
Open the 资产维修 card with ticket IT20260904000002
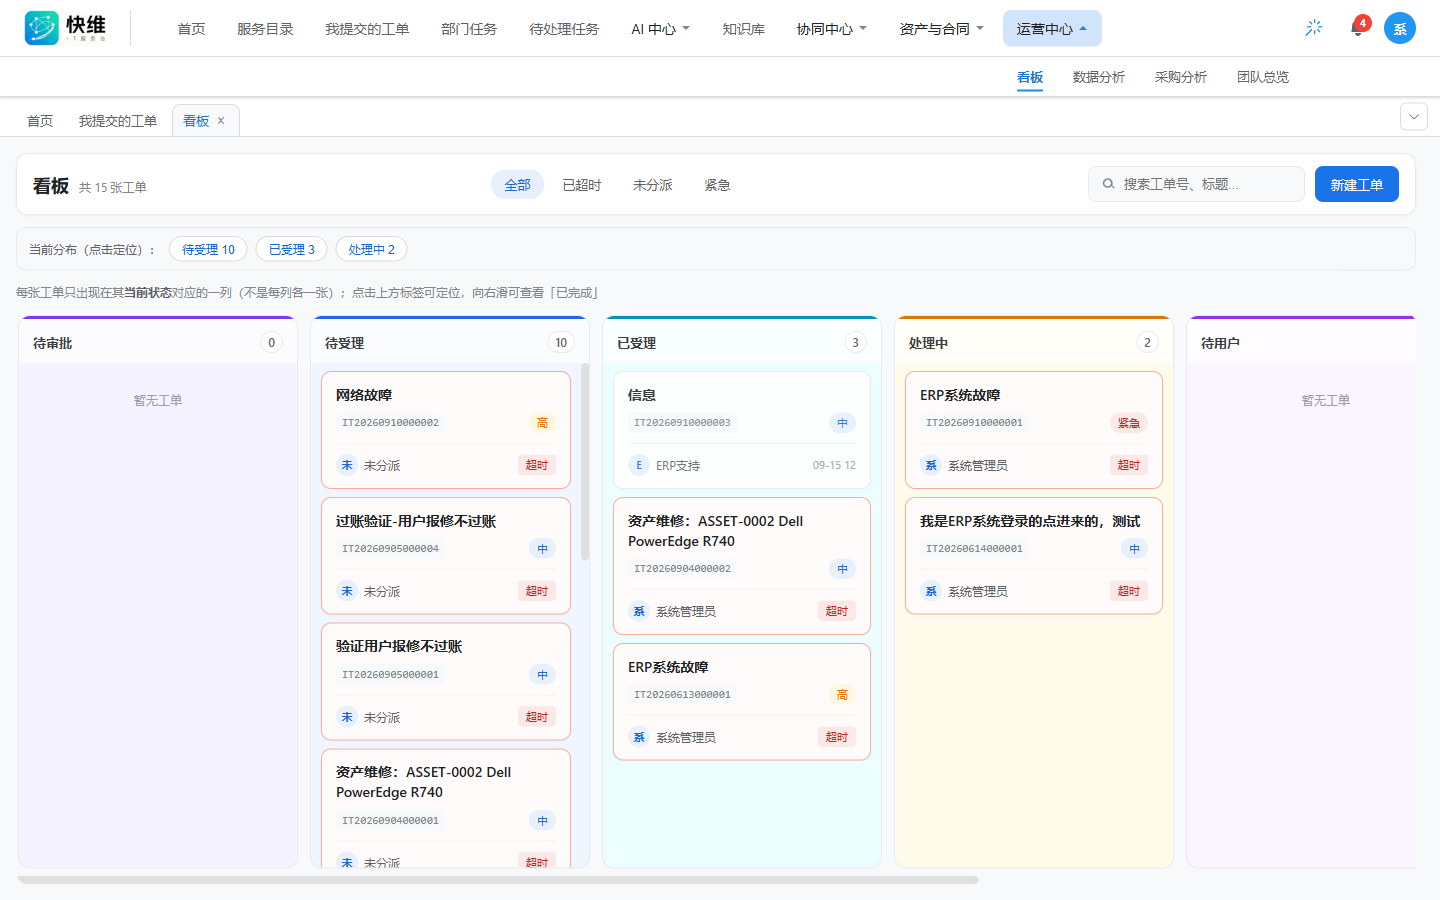(x=742, y=566)
